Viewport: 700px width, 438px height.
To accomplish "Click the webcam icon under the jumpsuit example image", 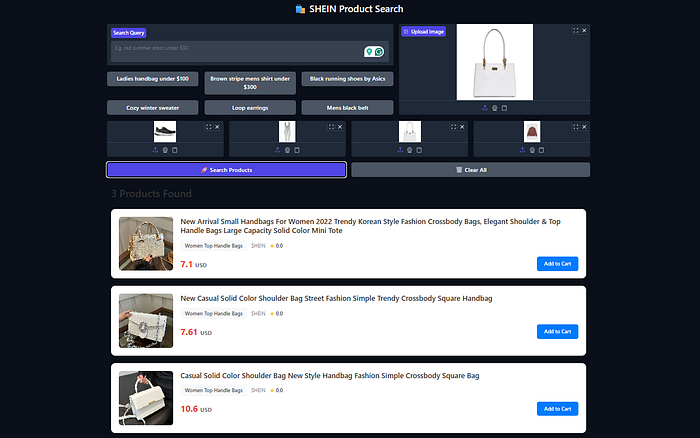I will pos(288,150).
